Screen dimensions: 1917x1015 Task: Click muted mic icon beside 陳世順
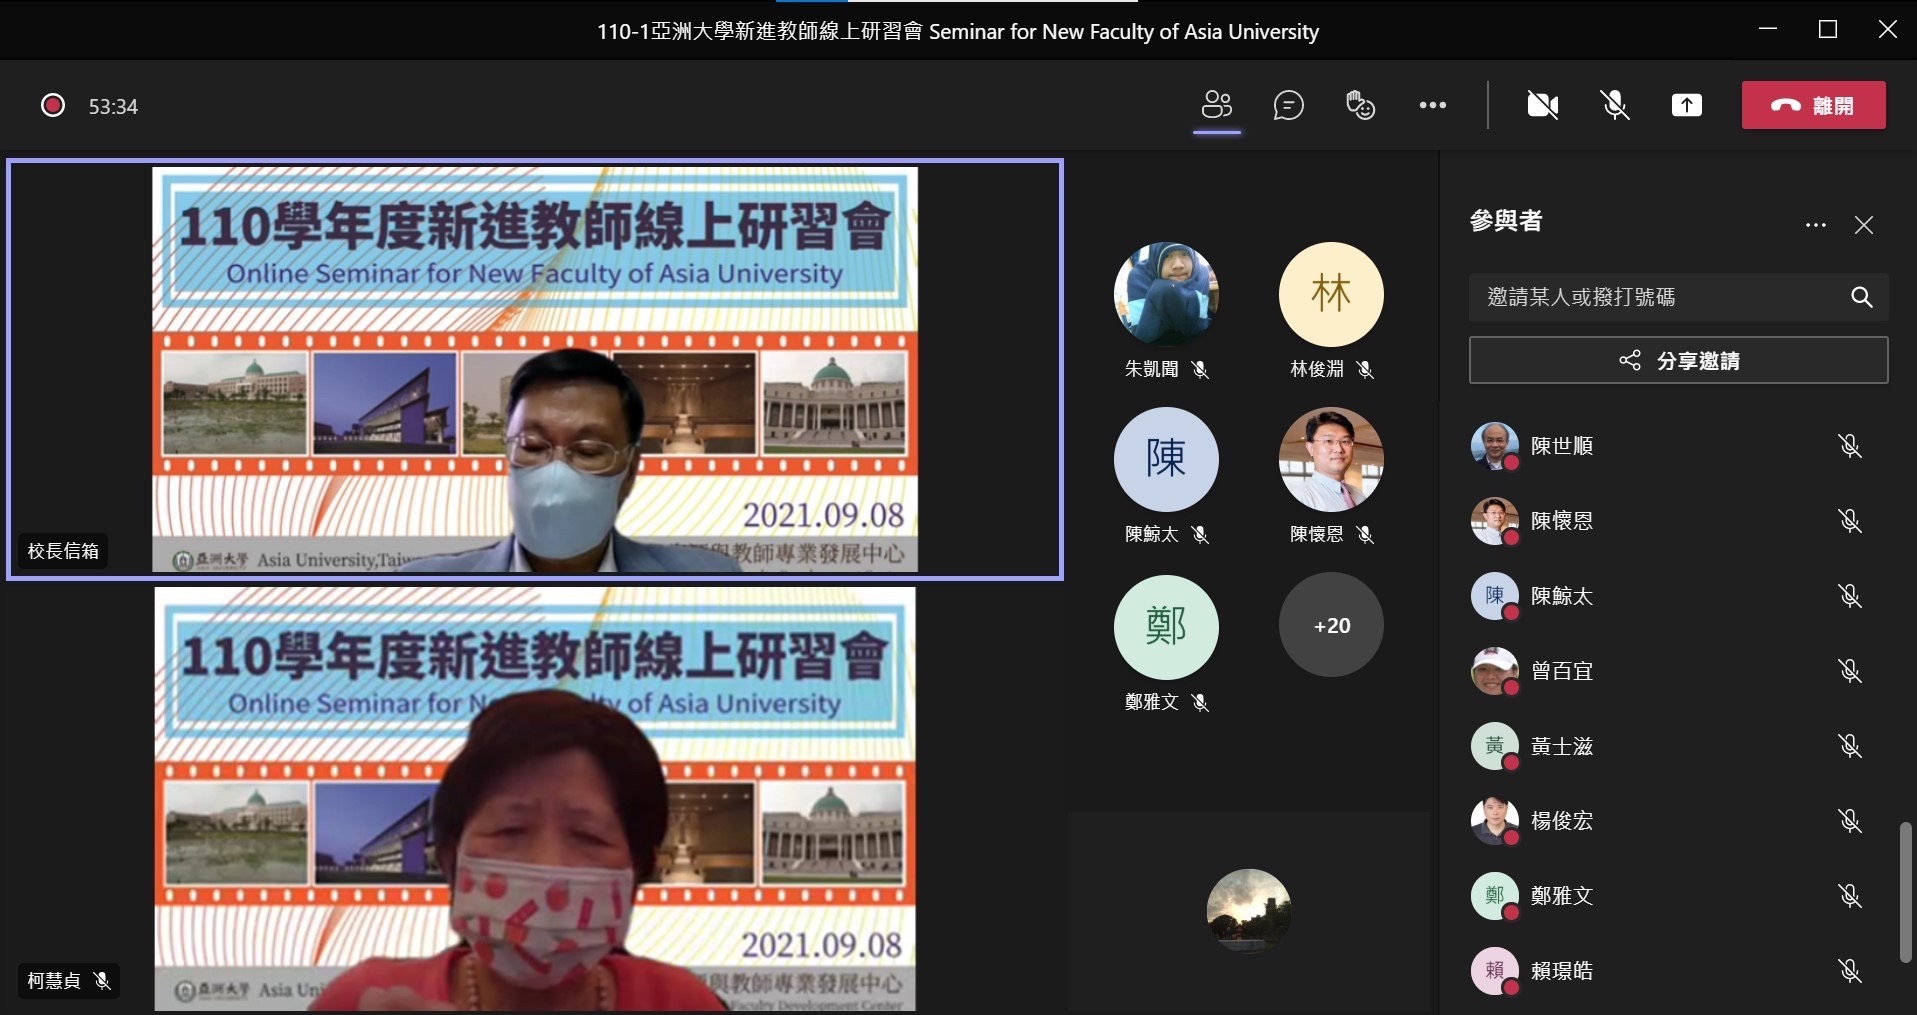click(x=1850, y=446)
